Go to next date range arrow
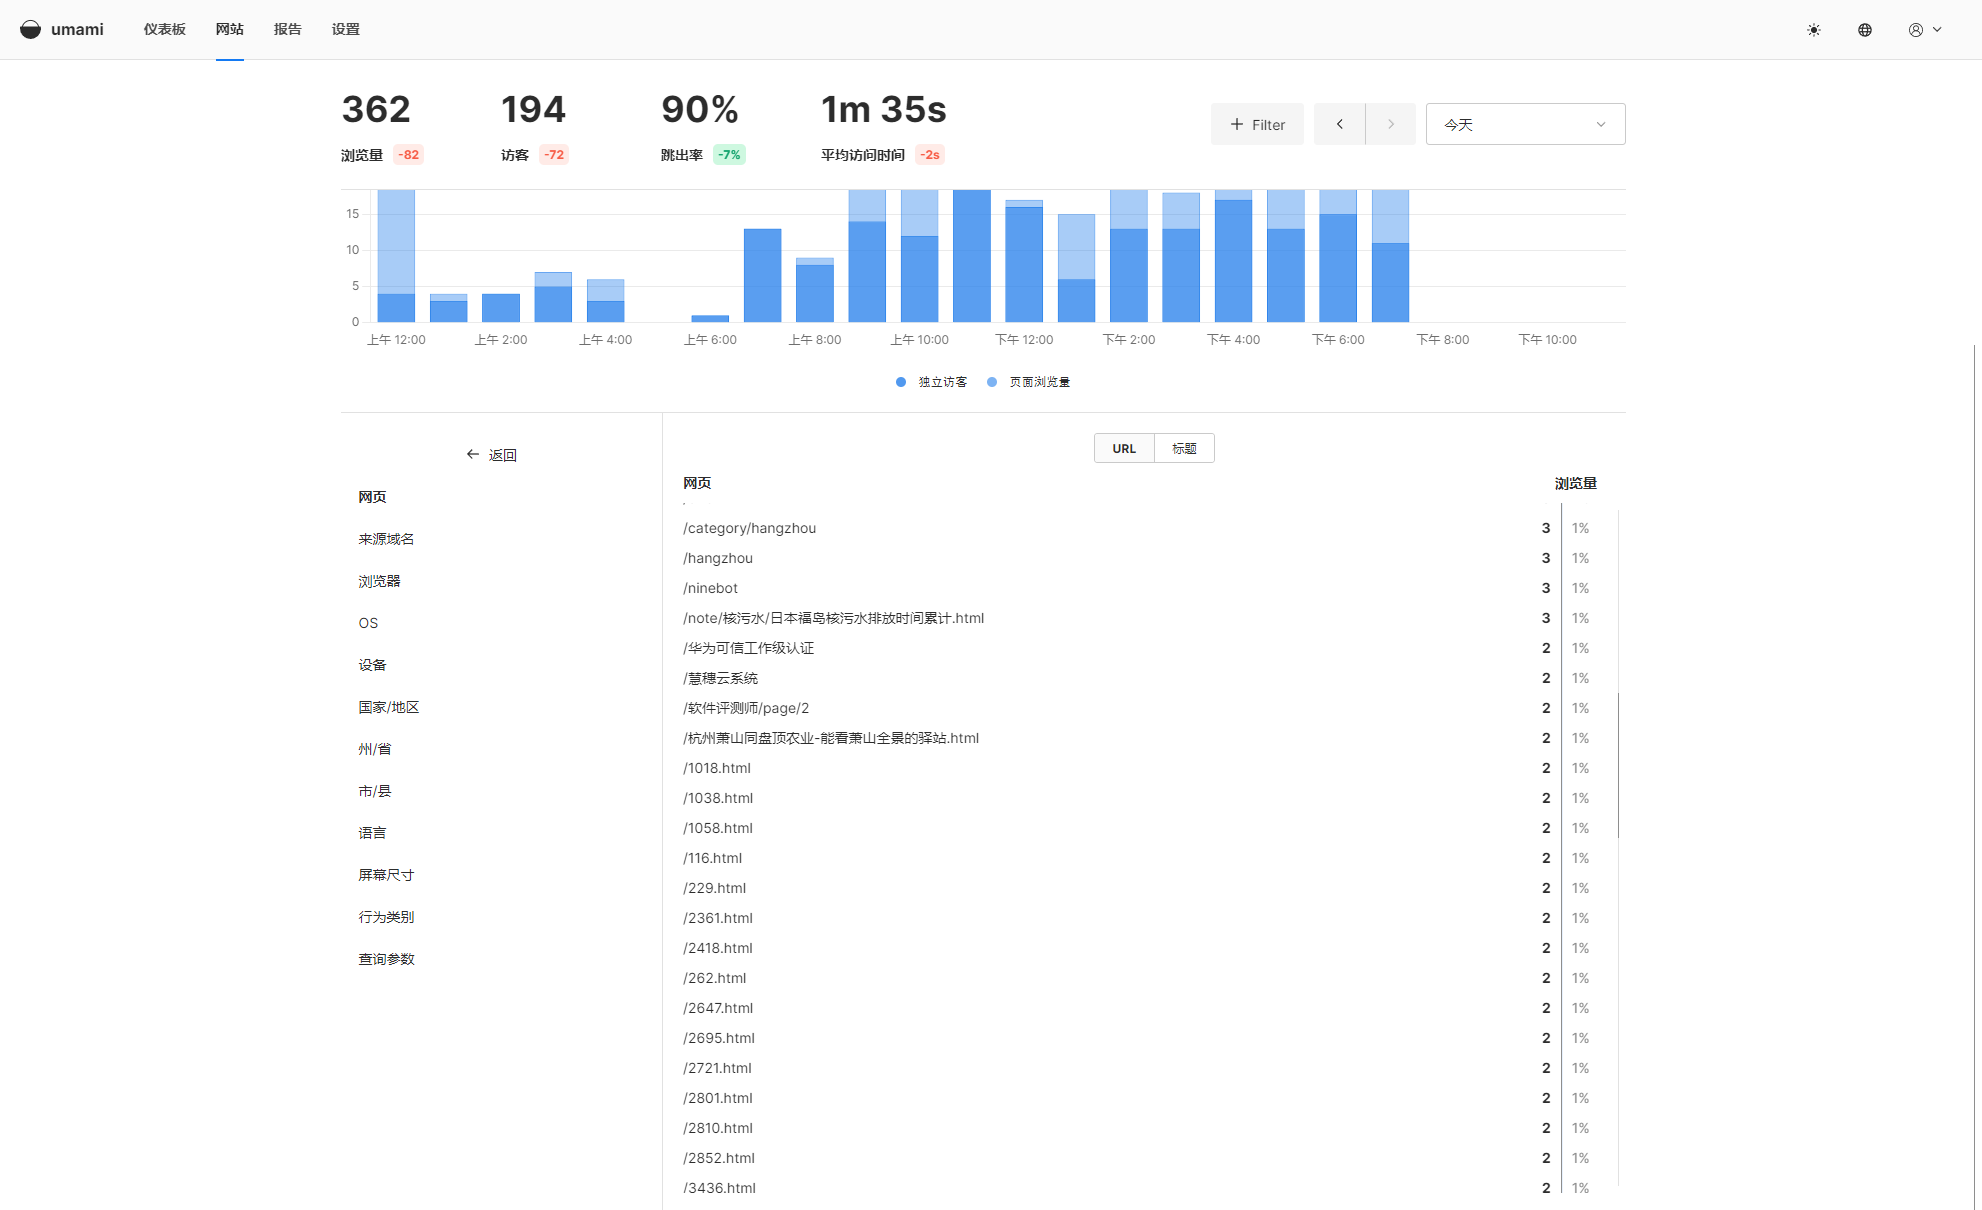Viewport: 1982px width, 1210px height. click(x=1390, y=124)
